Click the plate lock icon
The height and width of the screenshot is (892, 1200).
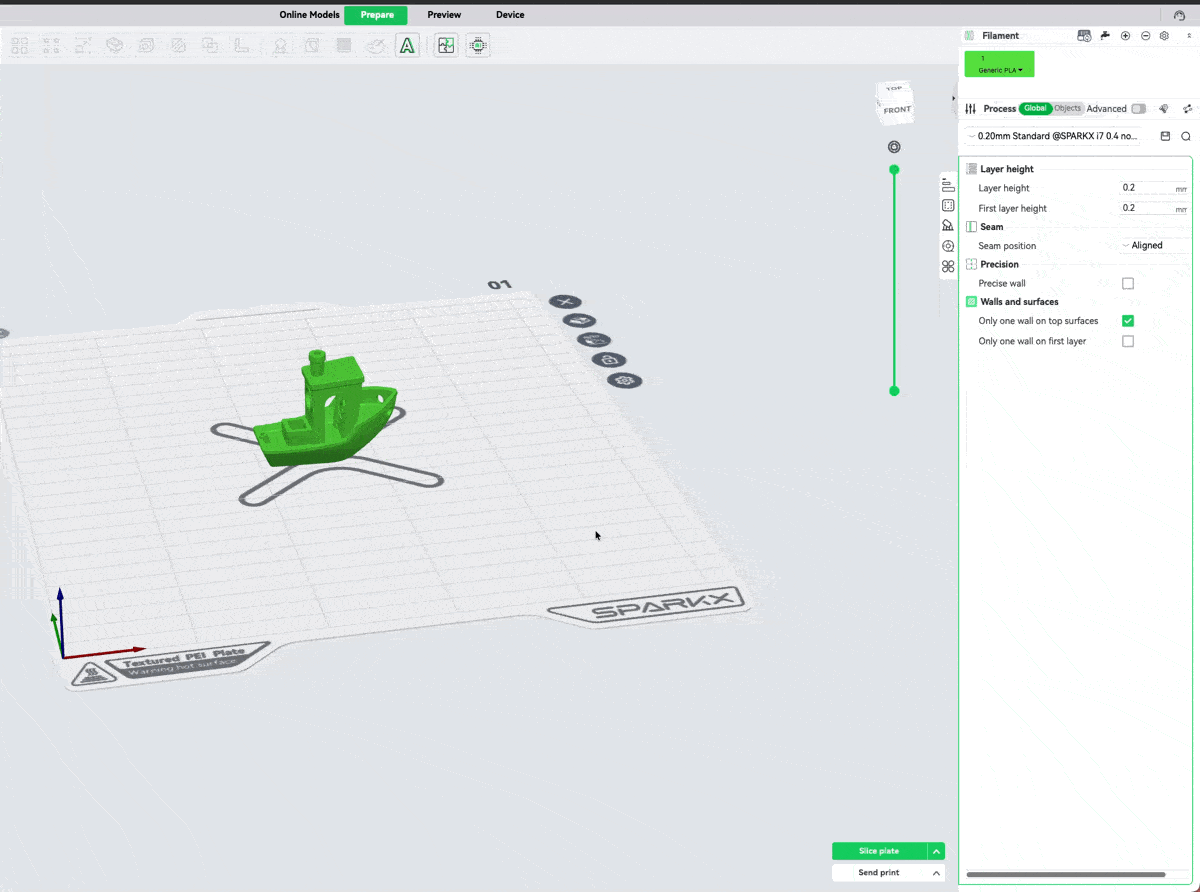[x=609, y=360]
